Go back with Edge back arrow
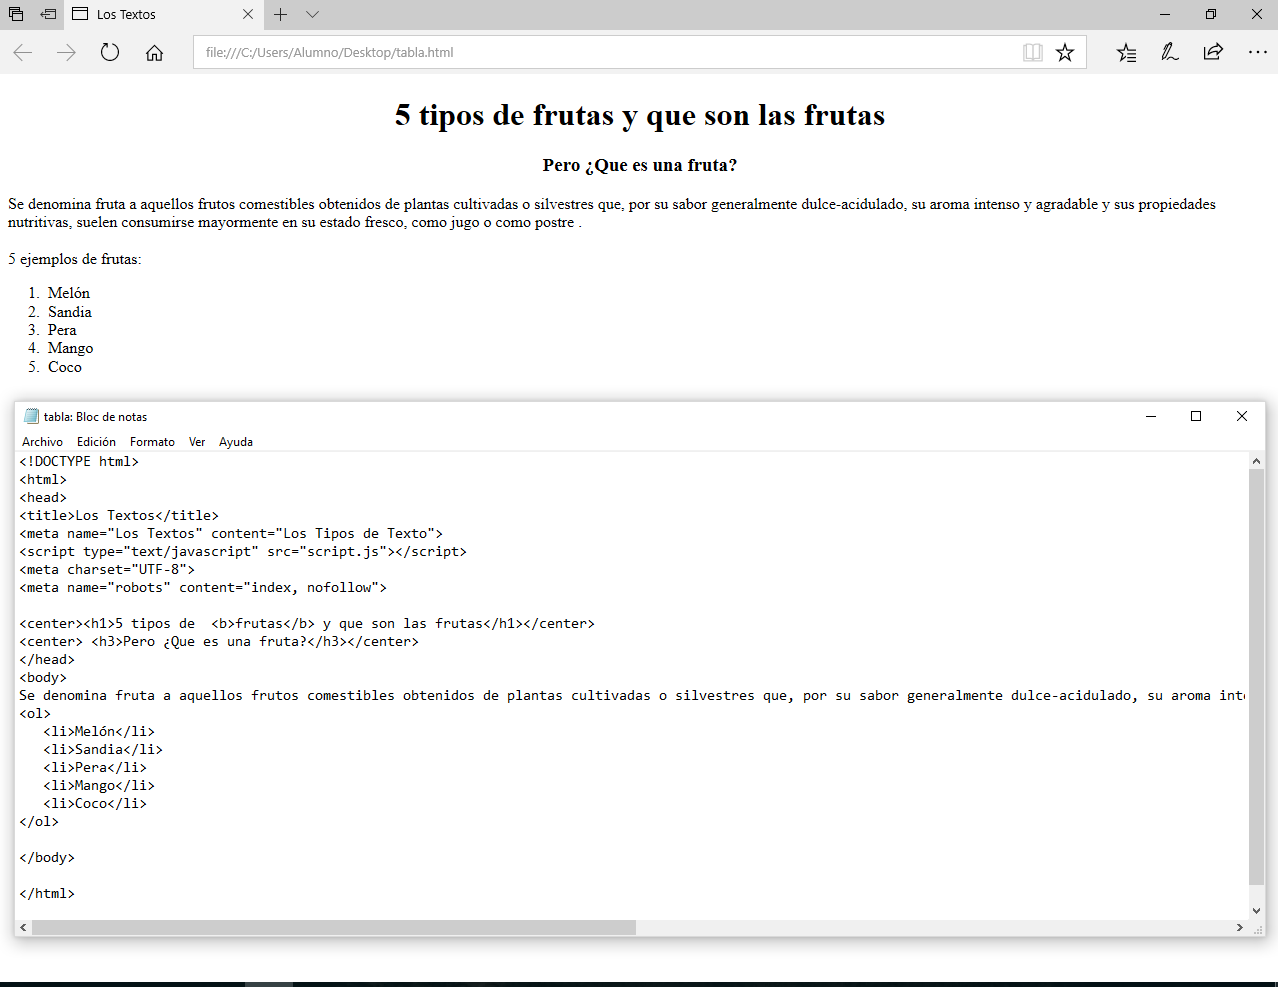 pos(22,53)
